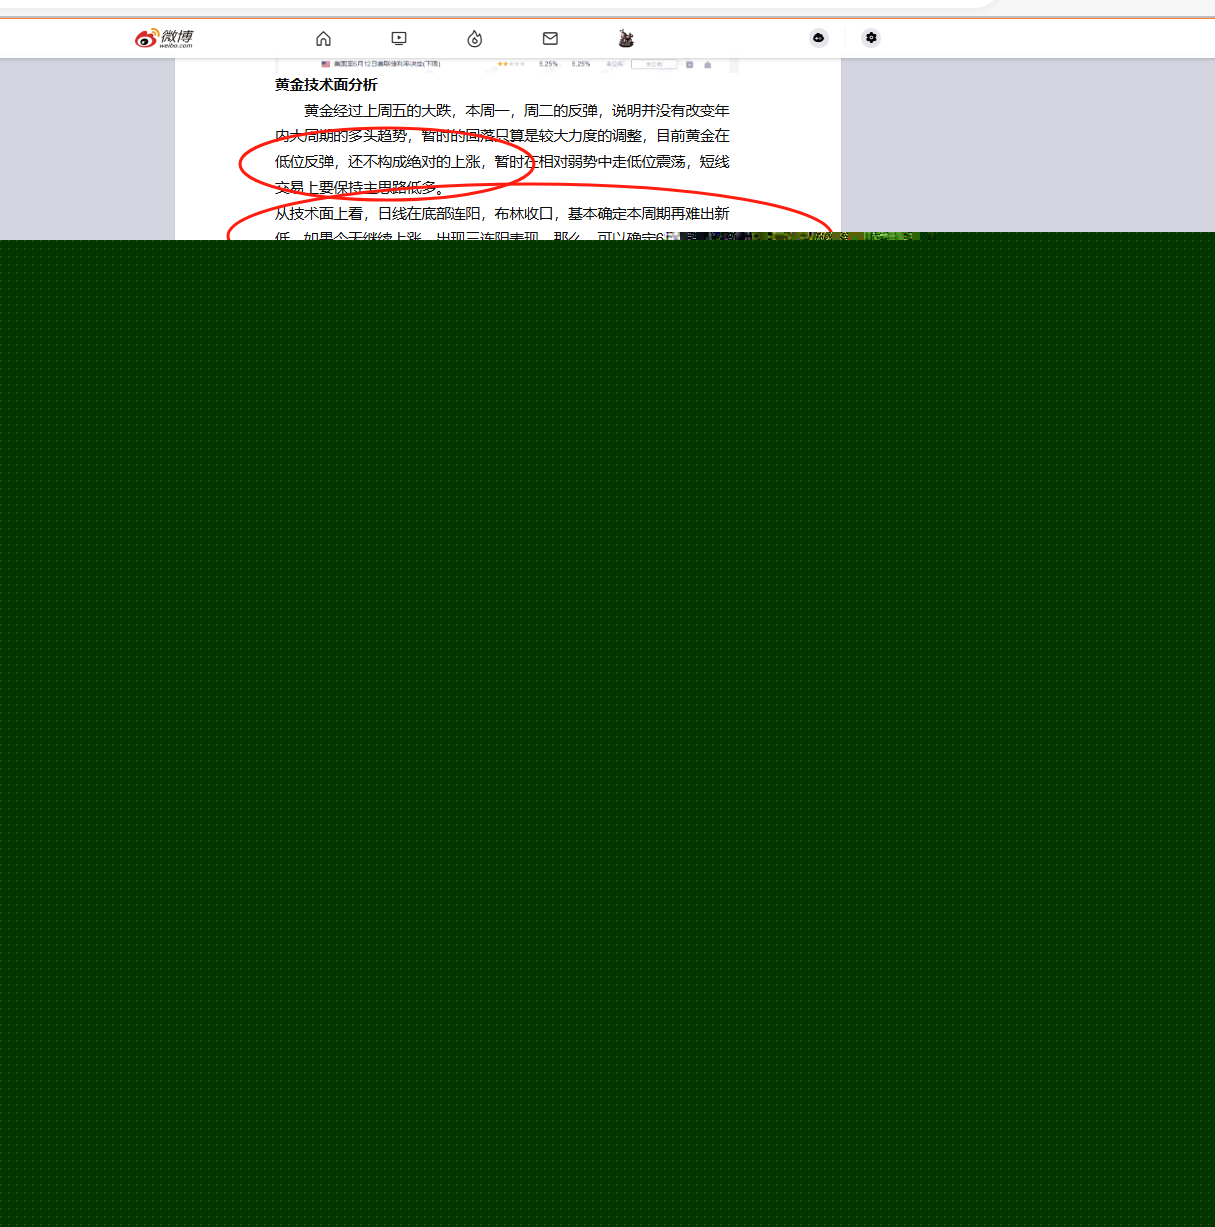Open the Weibo logo homepage link

164,38
